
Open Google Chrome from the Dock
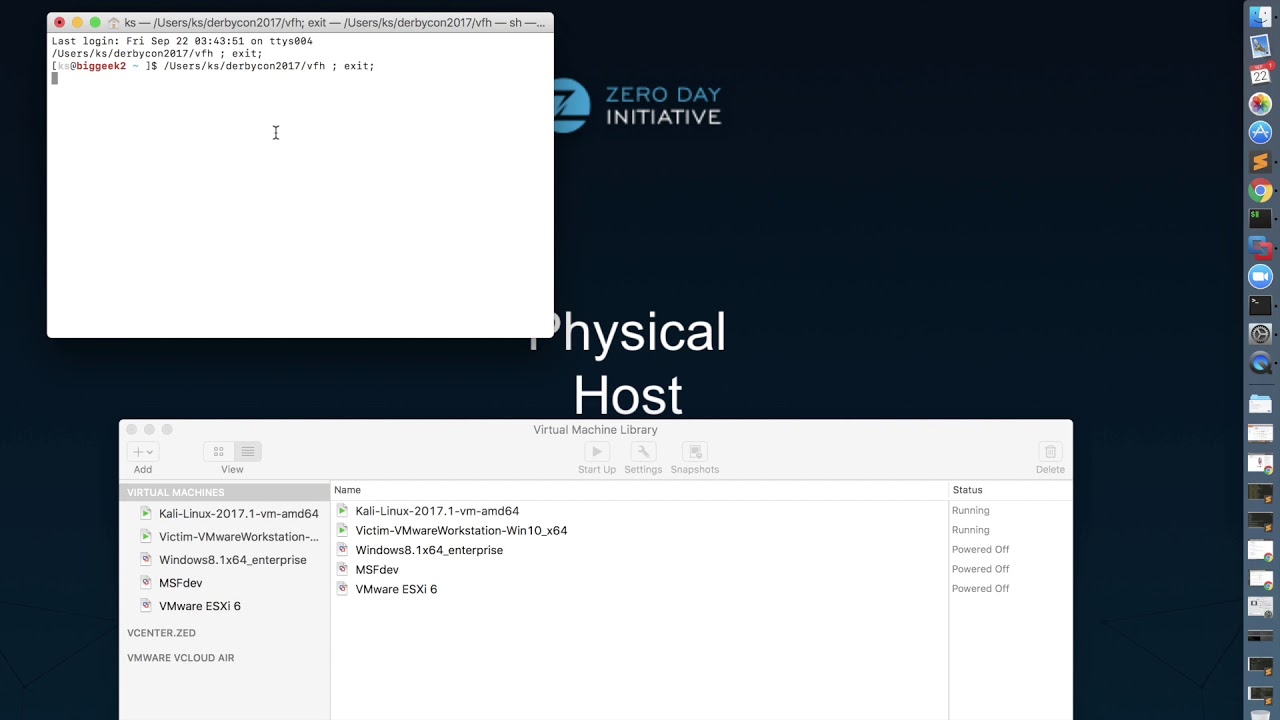(x=1260, y=190)
